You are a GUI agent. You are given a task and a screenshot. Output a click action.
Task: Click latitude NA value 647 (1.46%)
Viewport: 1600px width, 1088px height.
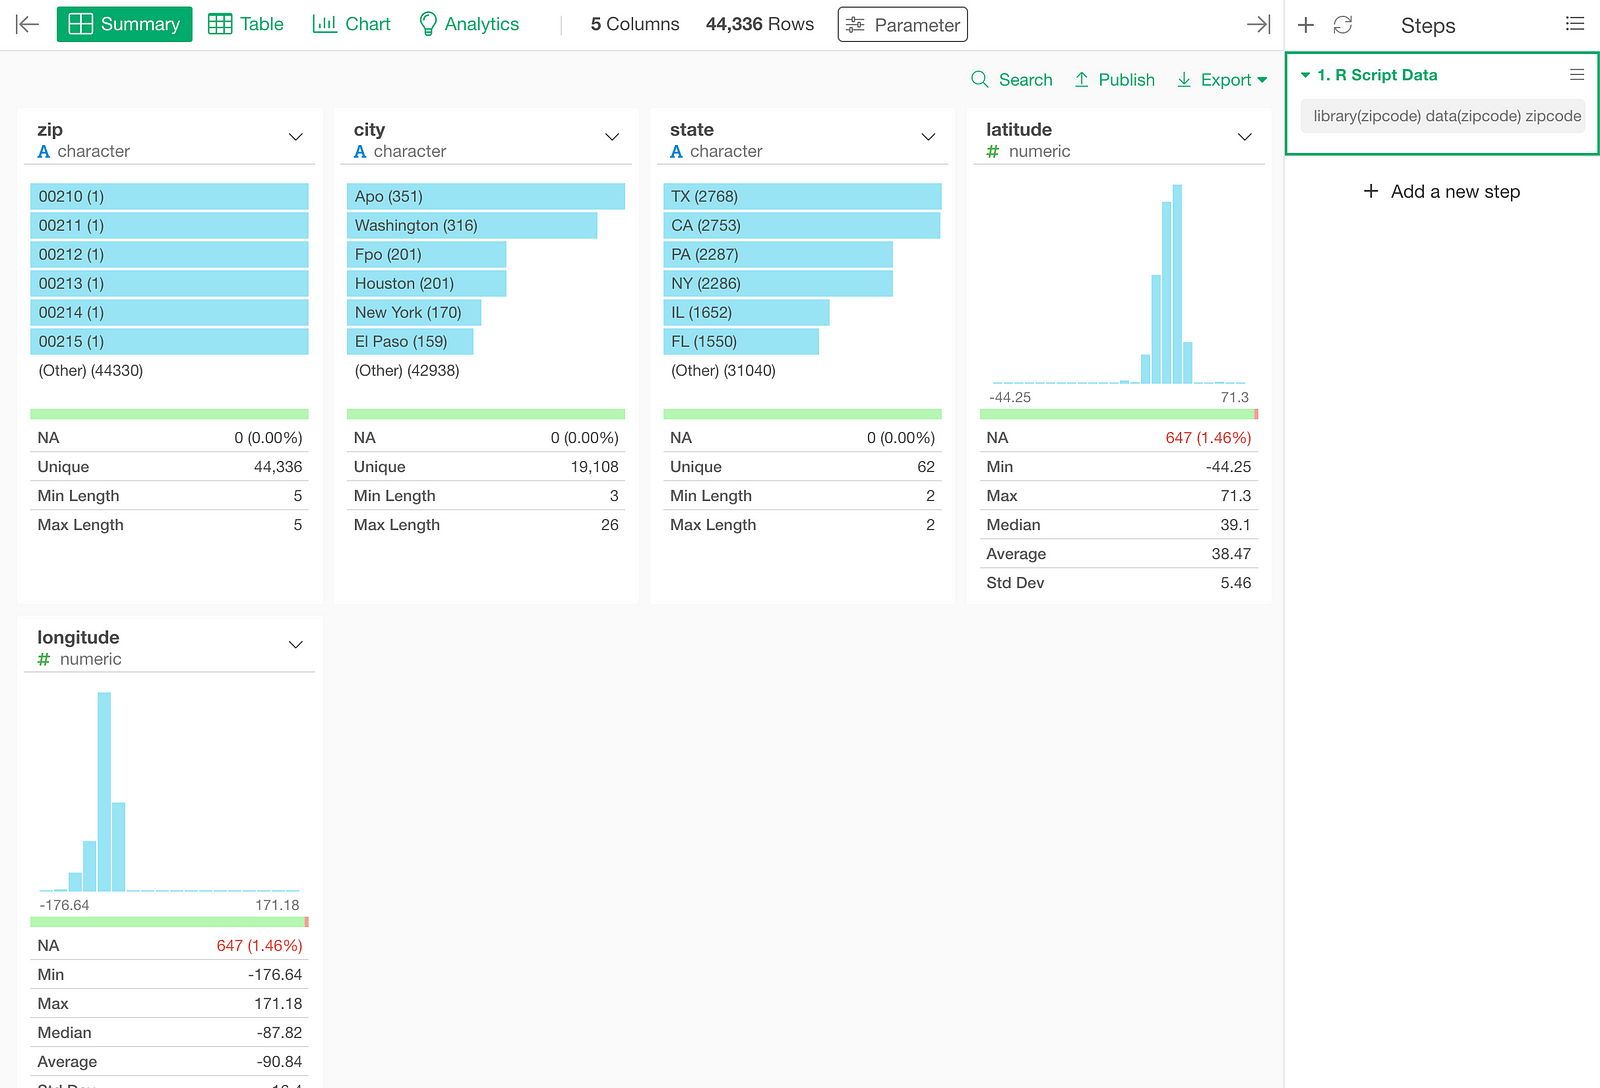tap(1208, 438)
